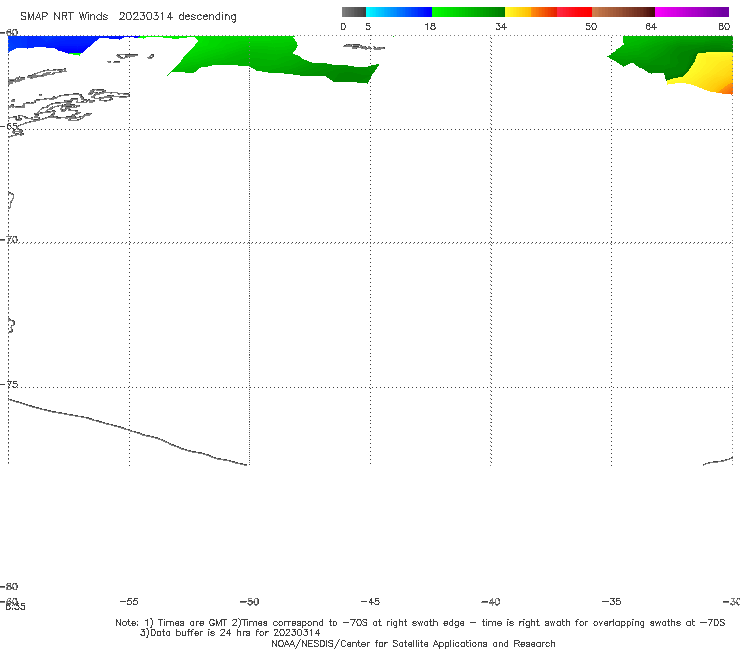Click the color bar label '18'
The height and width of the screenshot is (650, 740).
pyautogui.click(x=430, y=26)
